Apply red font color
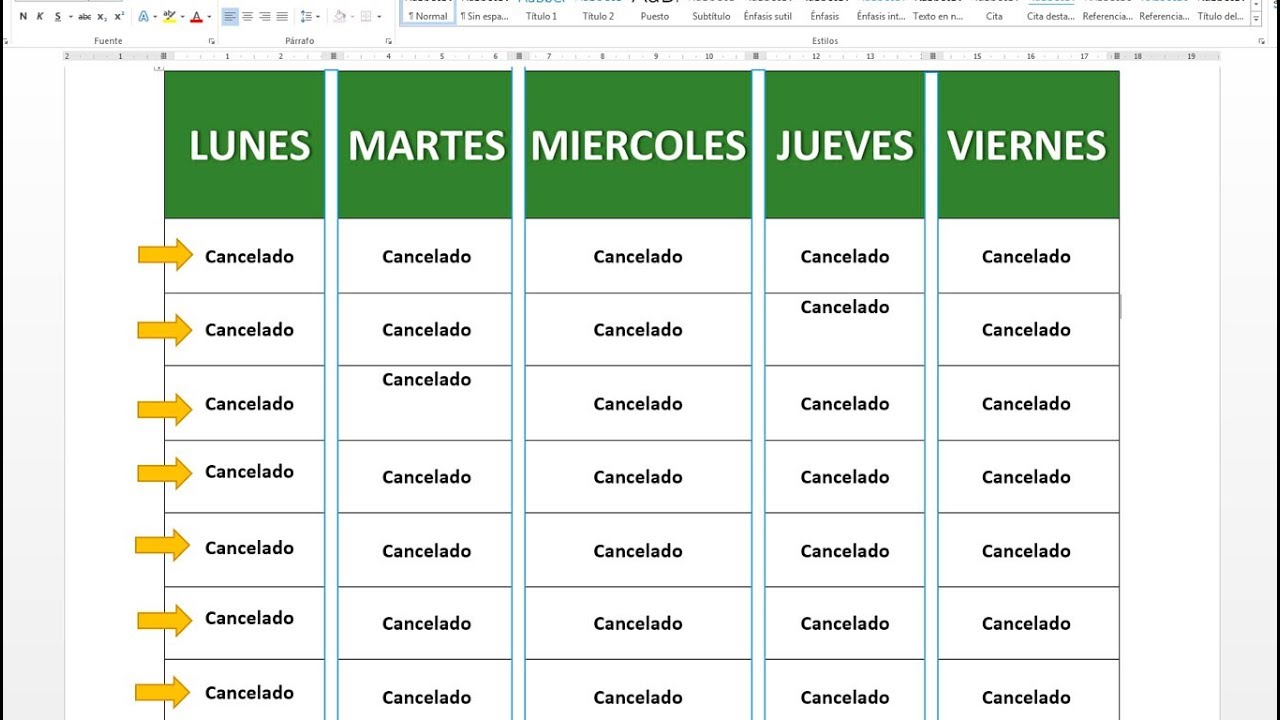The image size is (1280, 720). pyautogui.click(x=196, y=17)
